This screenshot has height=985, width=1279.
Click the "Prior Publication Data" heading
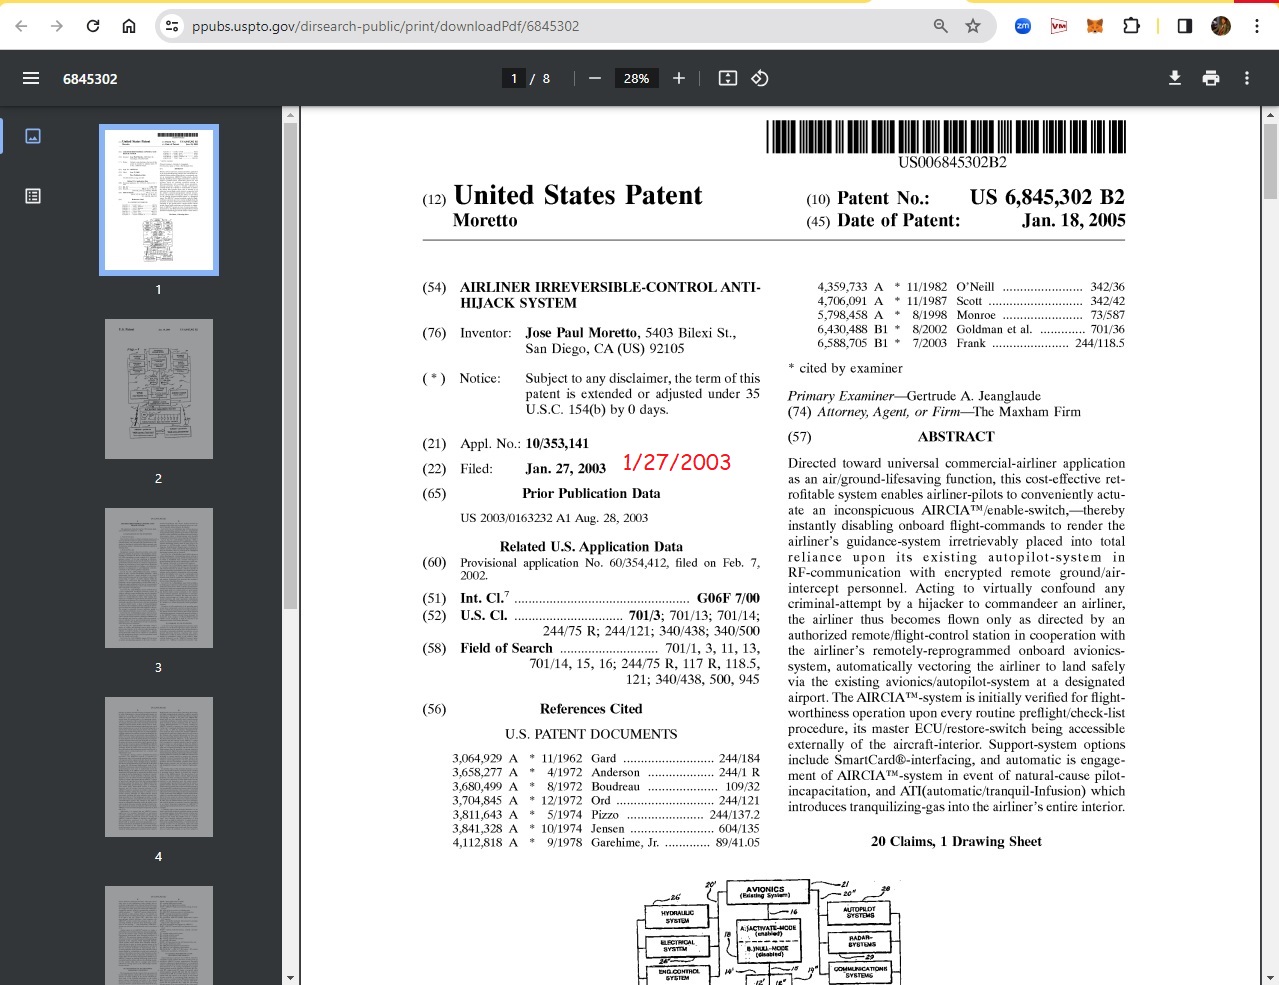click(591, 494)
